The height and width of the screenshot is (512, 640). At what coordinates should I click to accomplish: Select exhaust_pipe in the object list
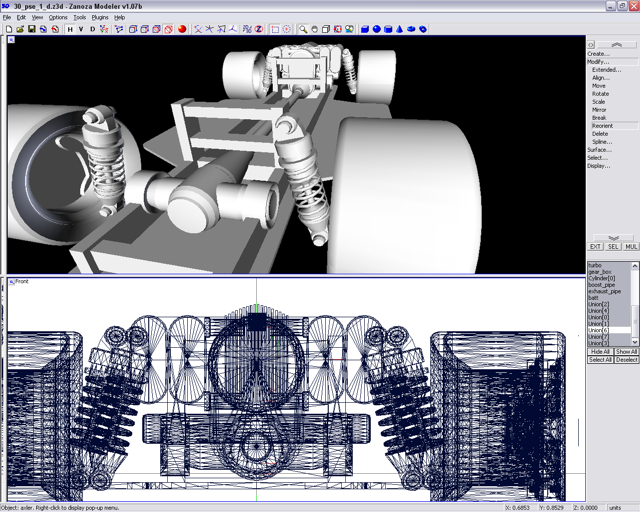click(605, 291)
